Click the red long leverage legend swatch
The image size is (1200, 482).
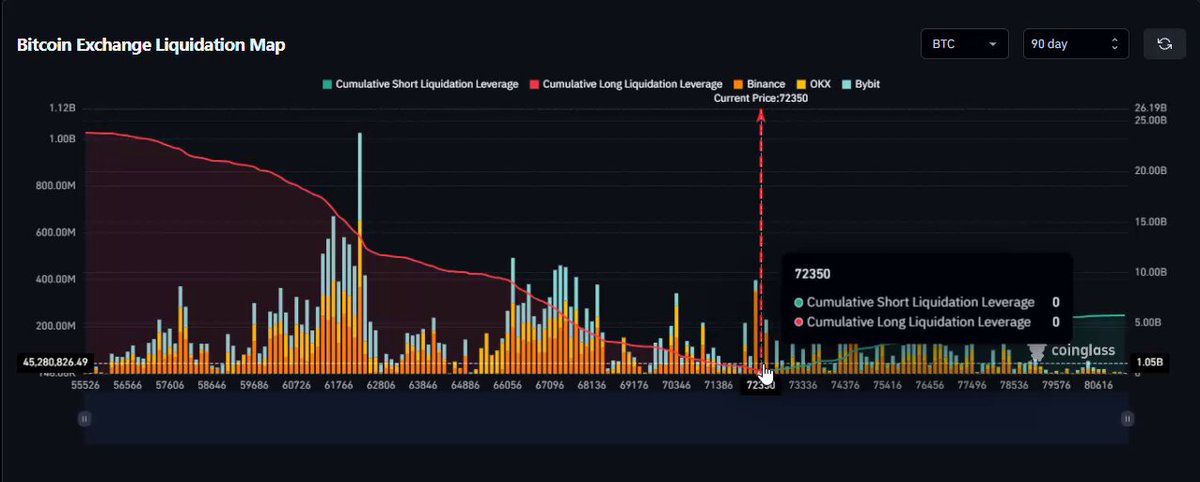click(x=535, y=84)
